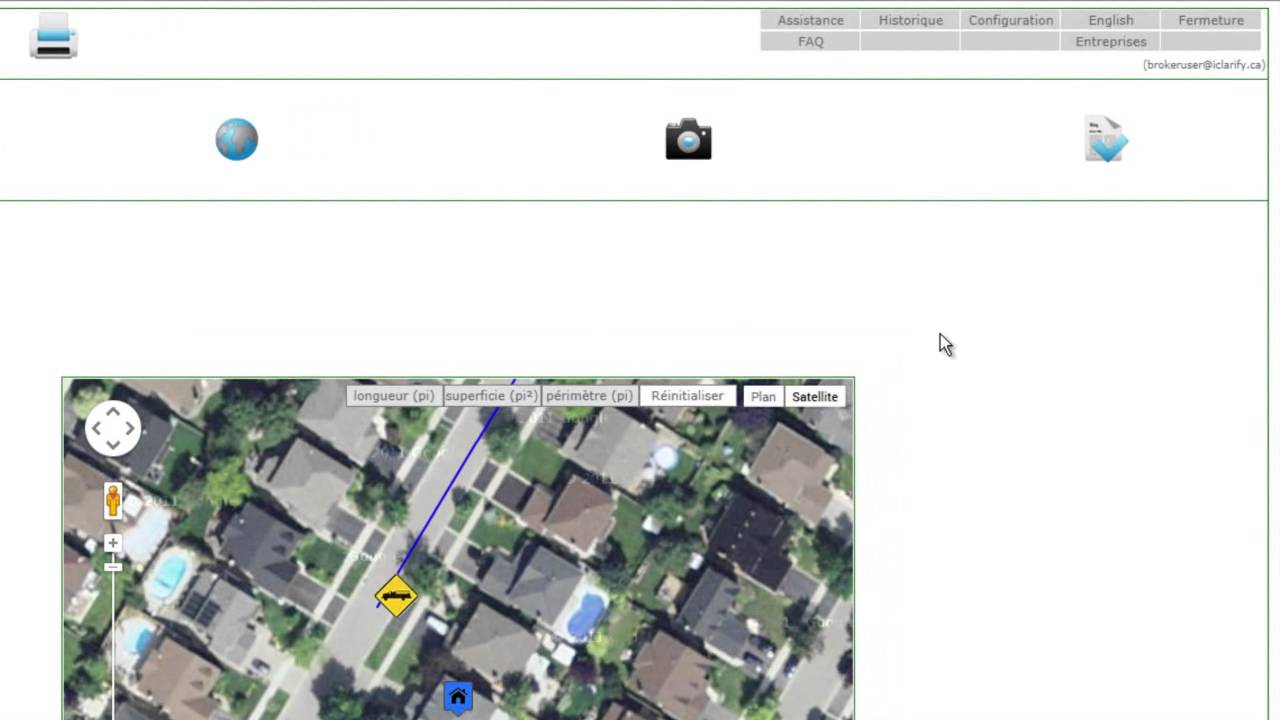
Task: Click the printer icon
Action: [53, 36]
